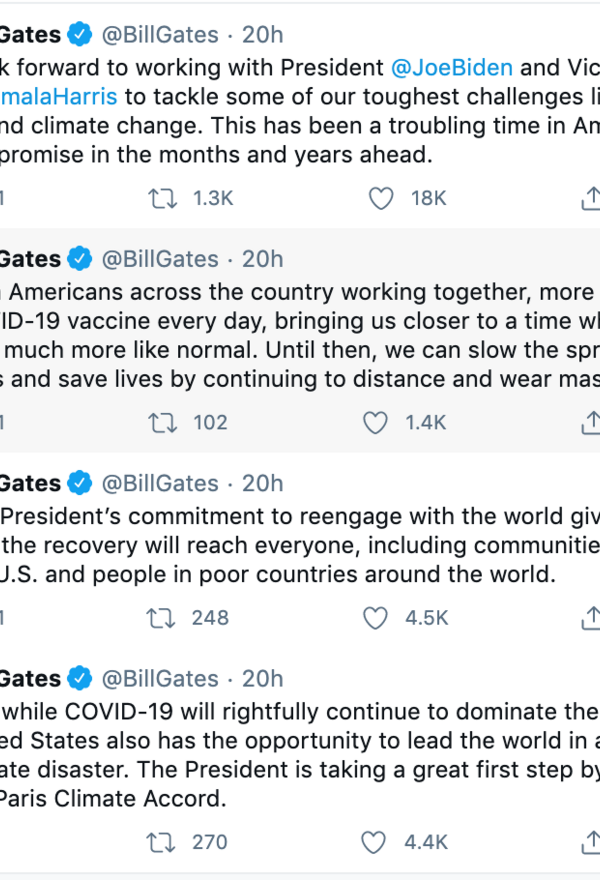600x880 pixels.
Task: Like the tweet with 18K likes
Action: (x=381, y=199)
